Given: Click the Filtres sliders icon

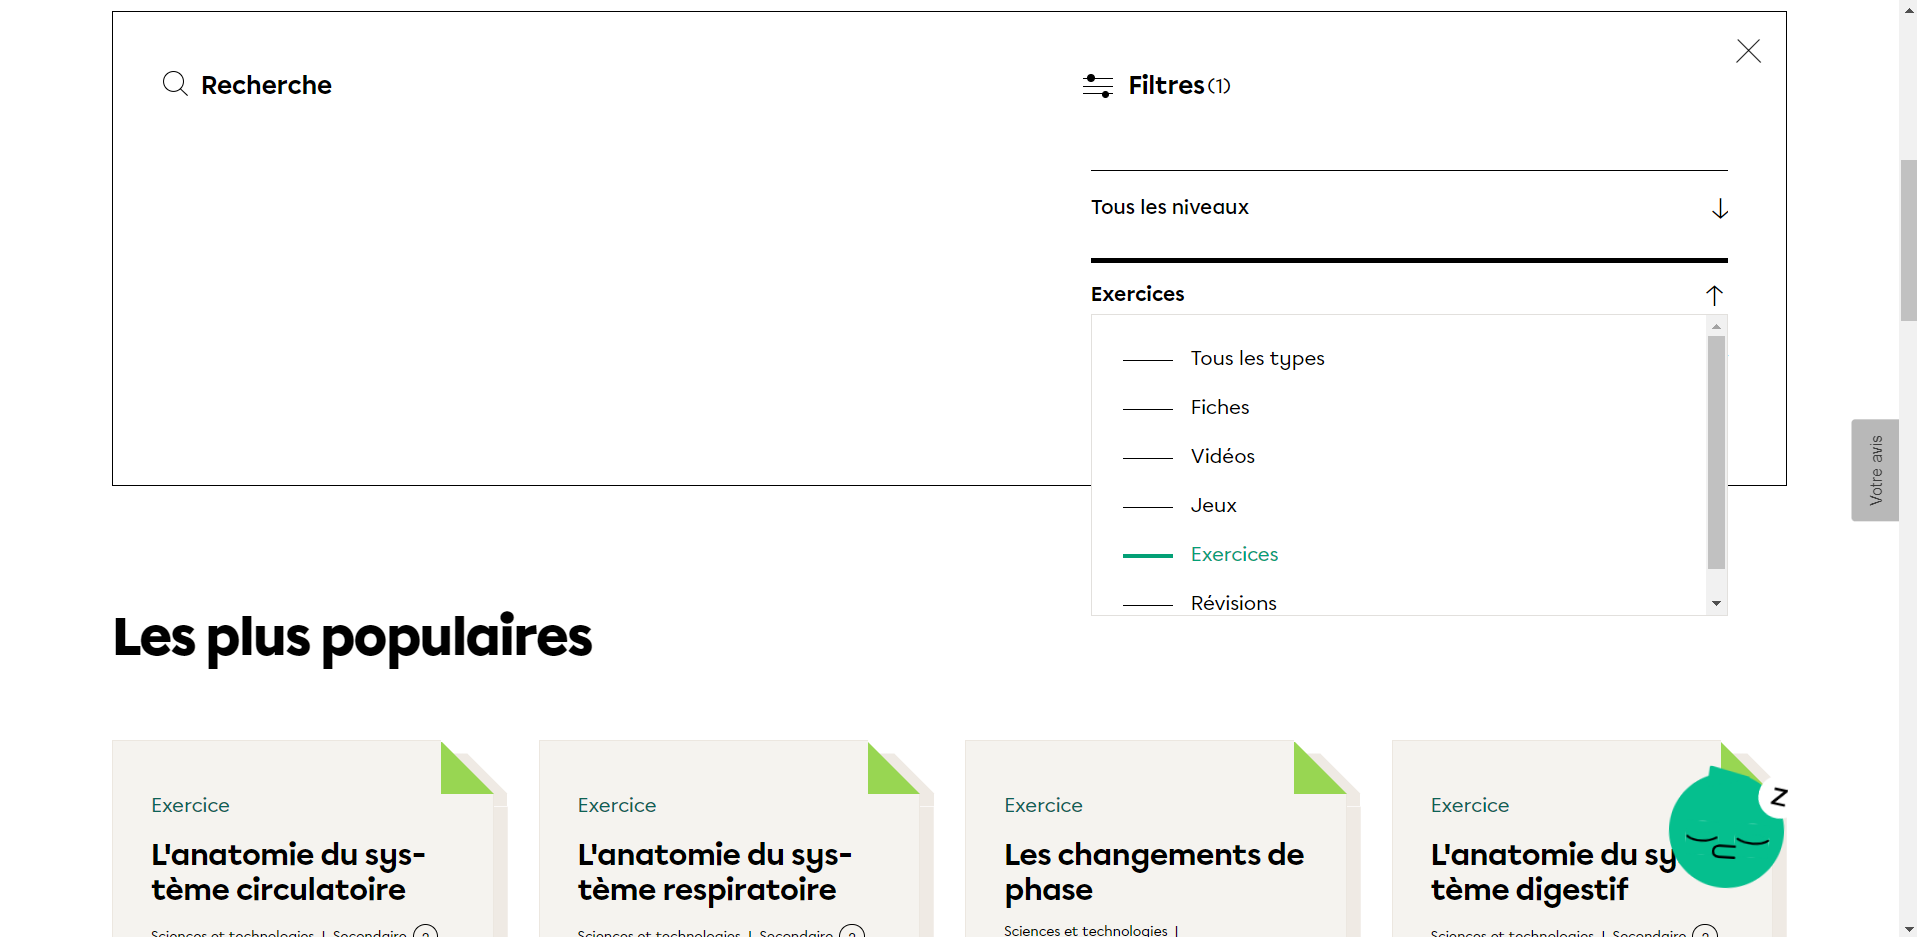Looking at the screenshot, I should [x=1098, y=85].
